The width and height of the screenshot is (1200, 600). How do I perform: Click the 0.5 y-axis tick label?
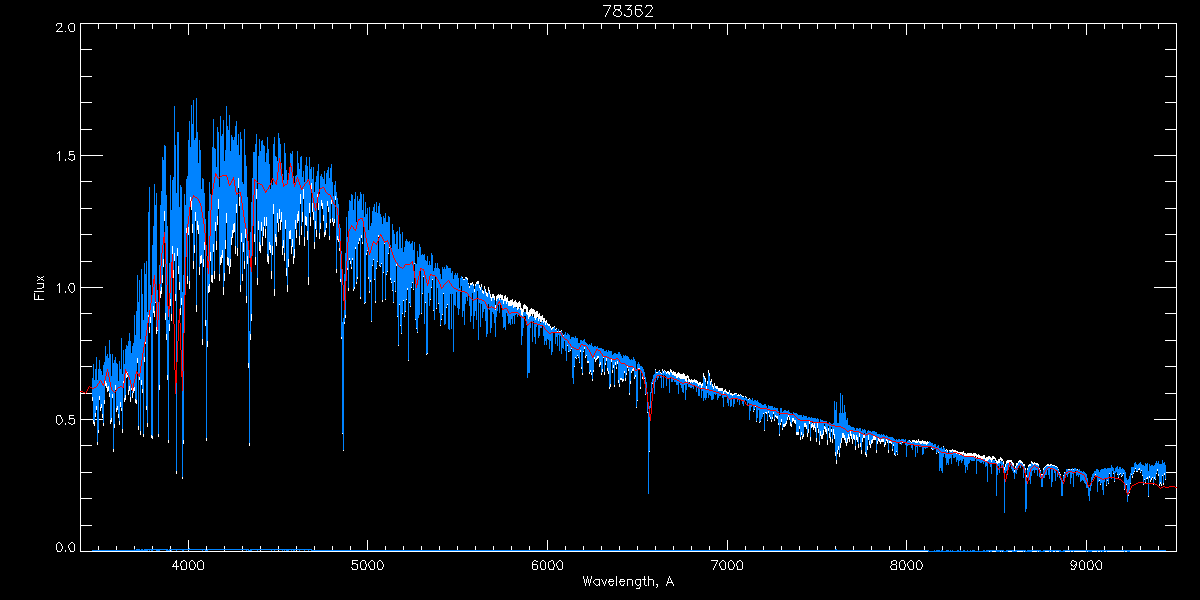(x=66, y=419)
